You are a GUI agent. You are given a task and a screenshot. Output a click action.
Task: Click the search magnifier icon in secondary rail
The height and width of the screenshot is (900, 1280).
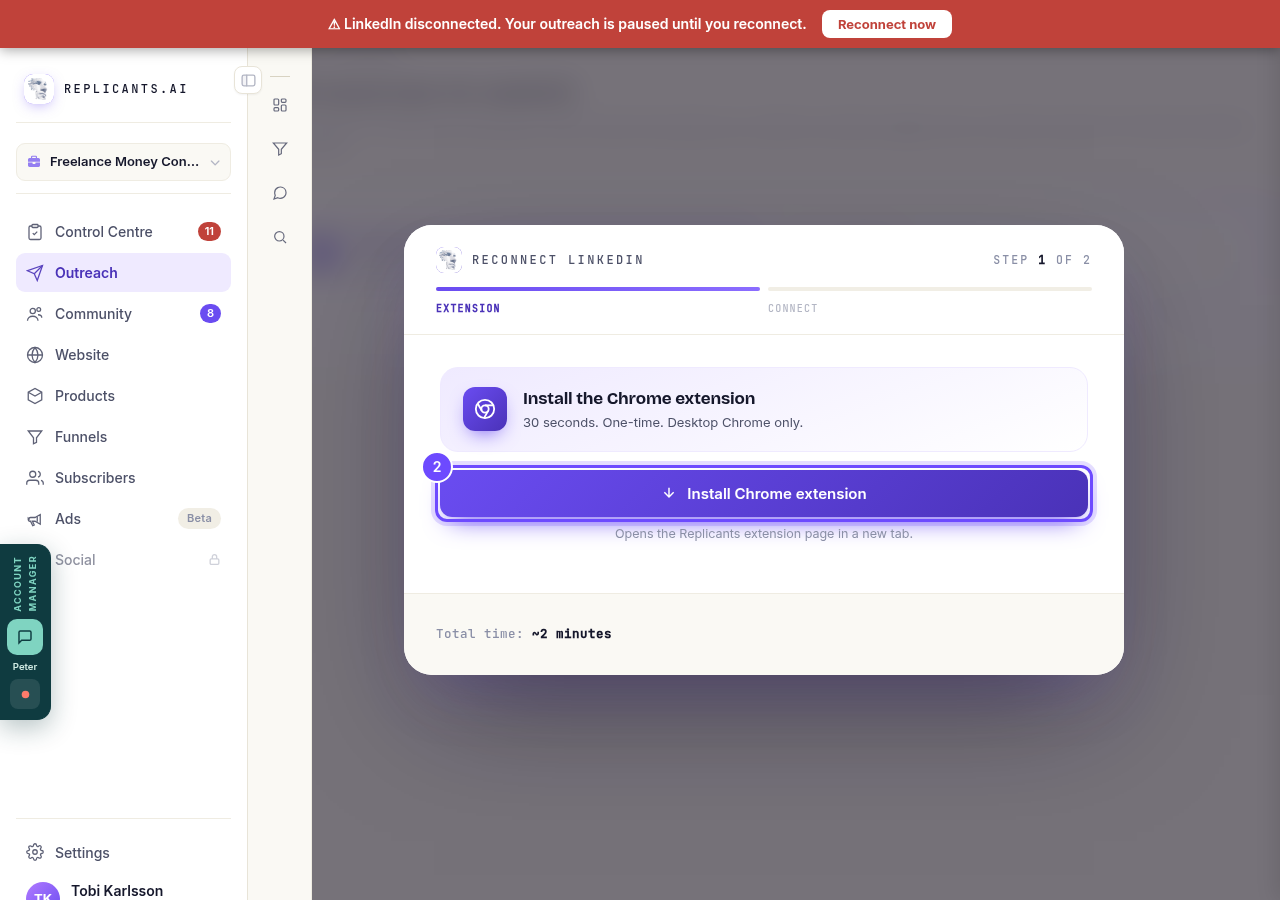280,237
